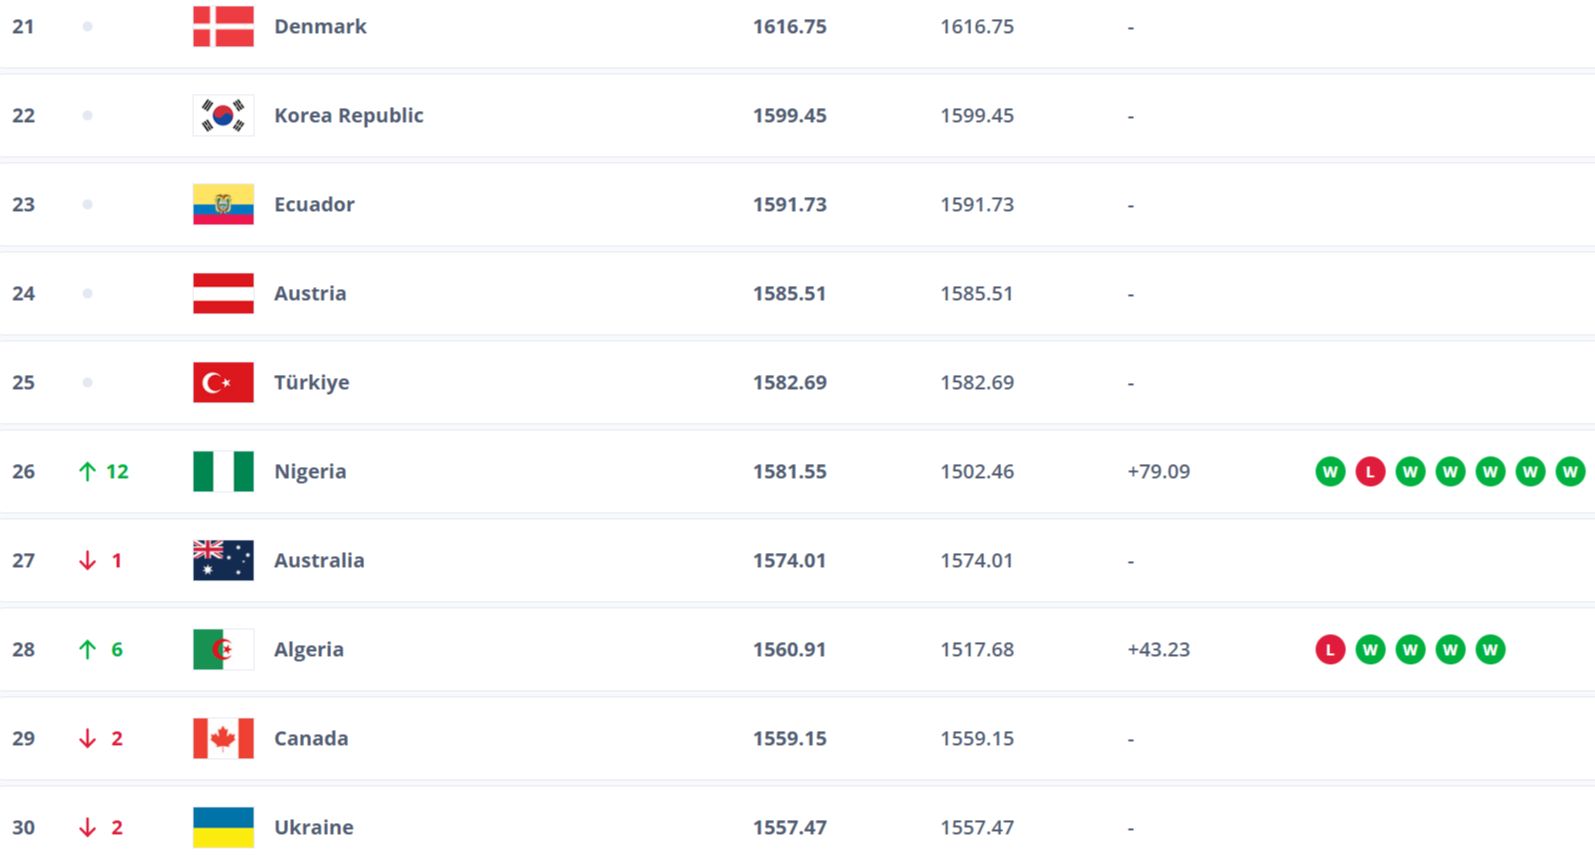Click the Austria team name

[310, 294]
